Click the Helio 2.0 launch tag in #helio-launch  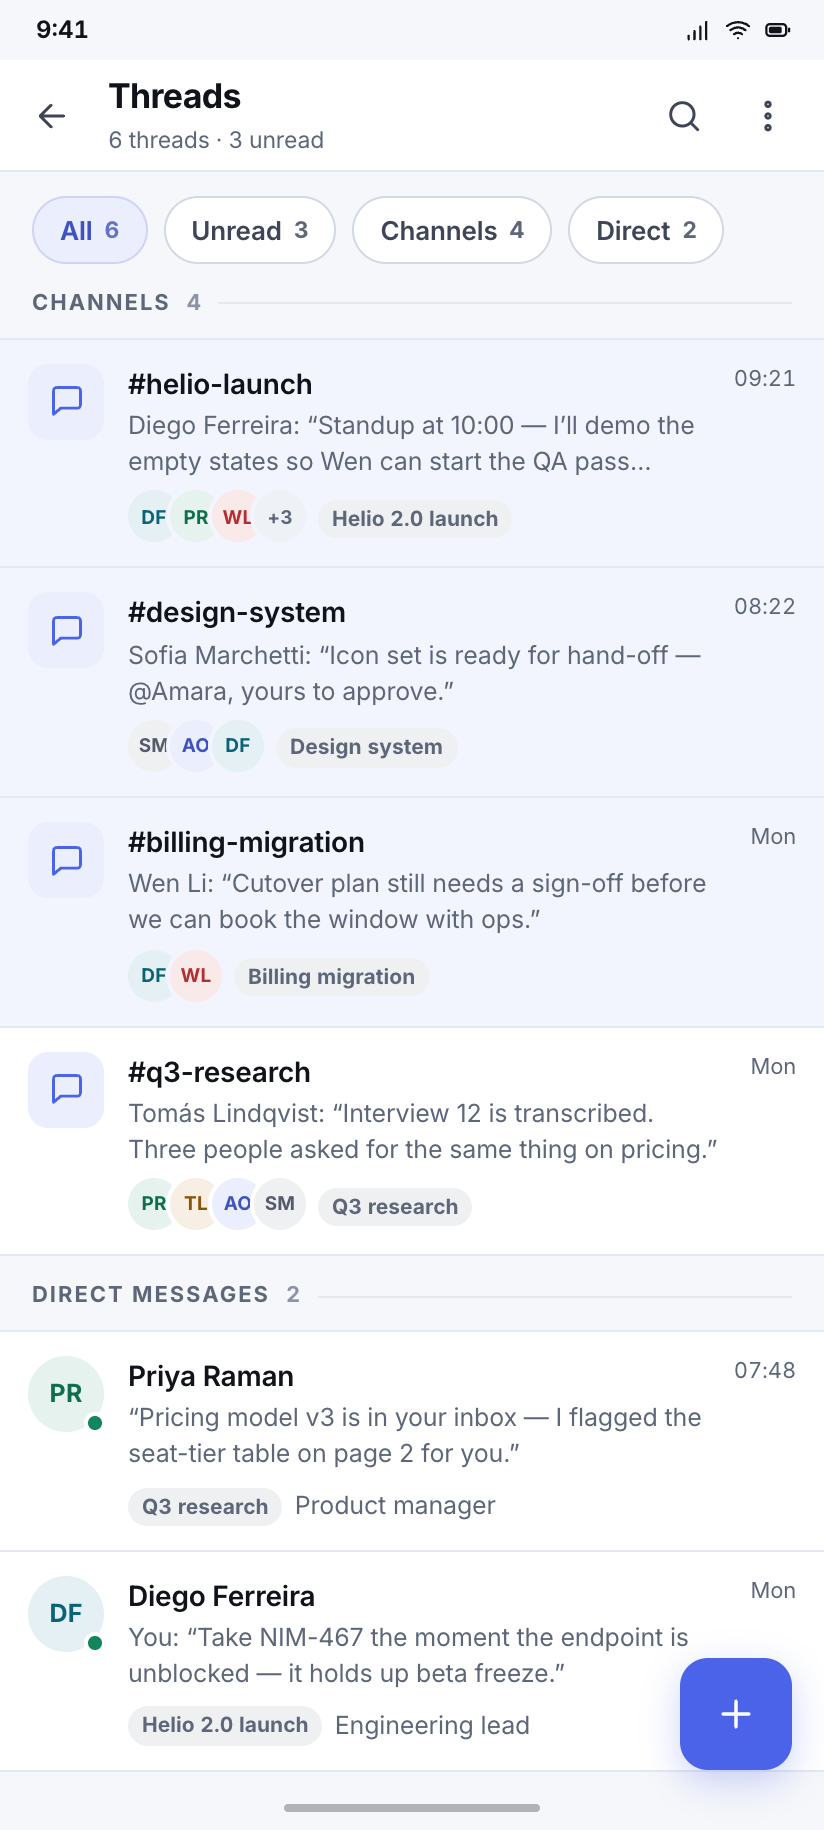[415, 518]
